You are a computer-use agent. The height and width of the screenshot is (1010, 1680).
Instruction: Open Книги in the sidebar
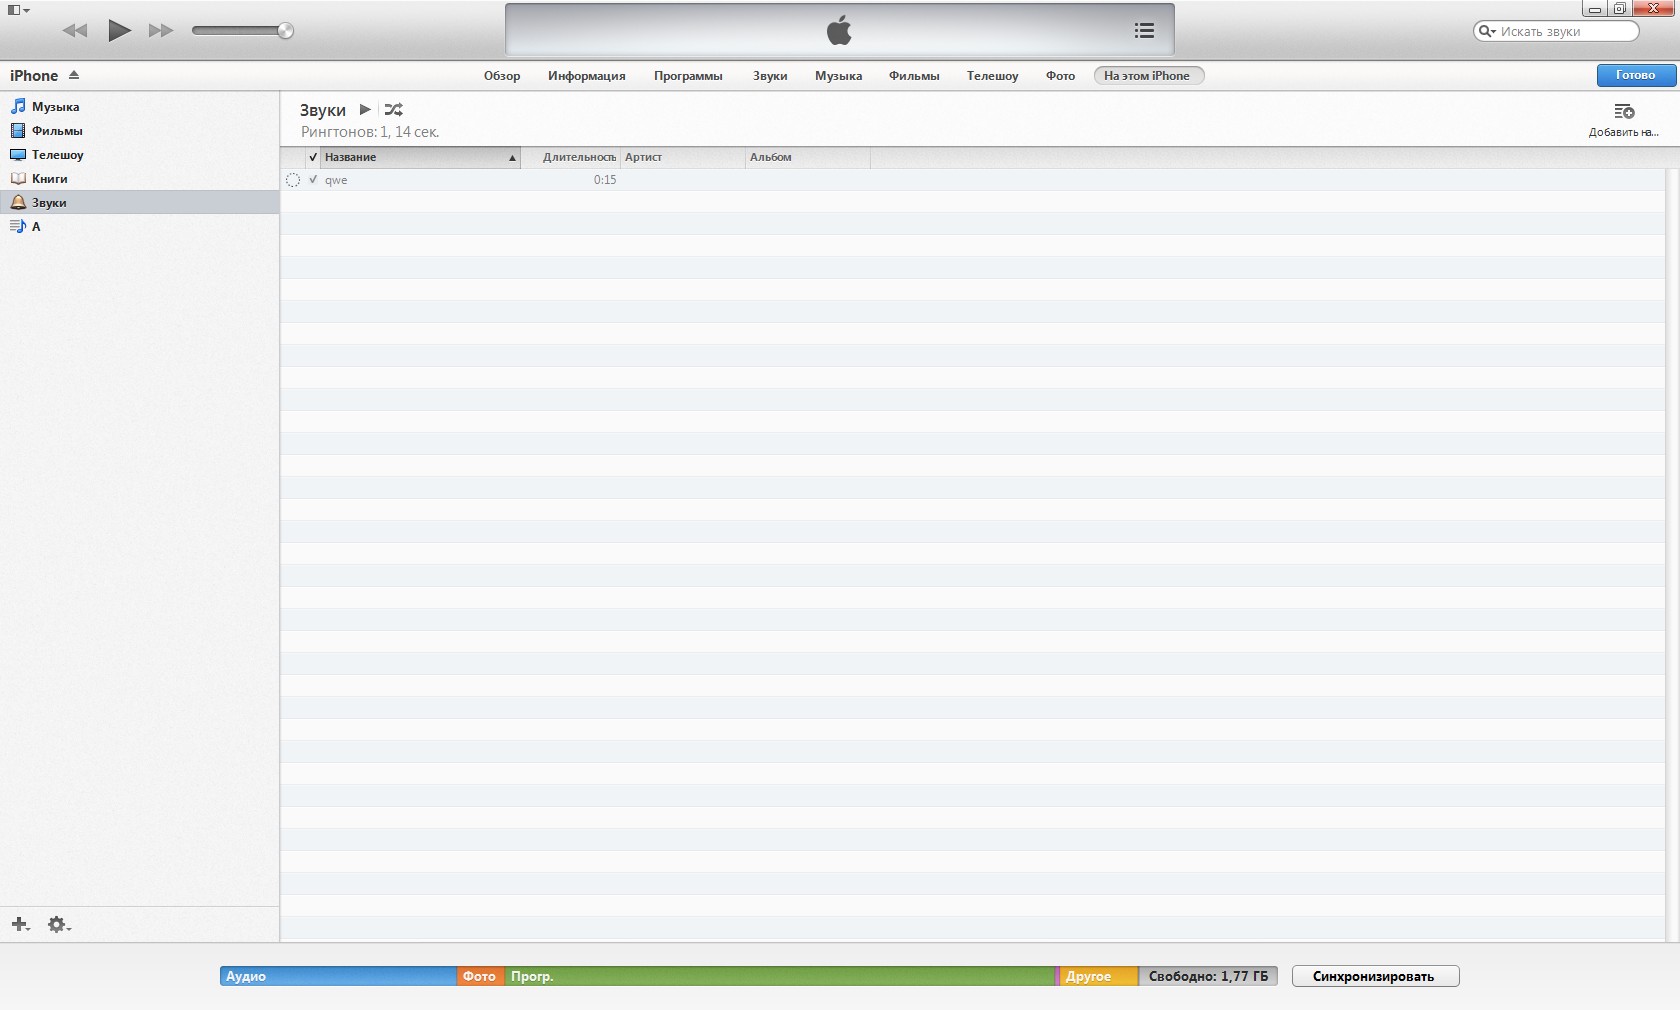click(x=140, y=179)
